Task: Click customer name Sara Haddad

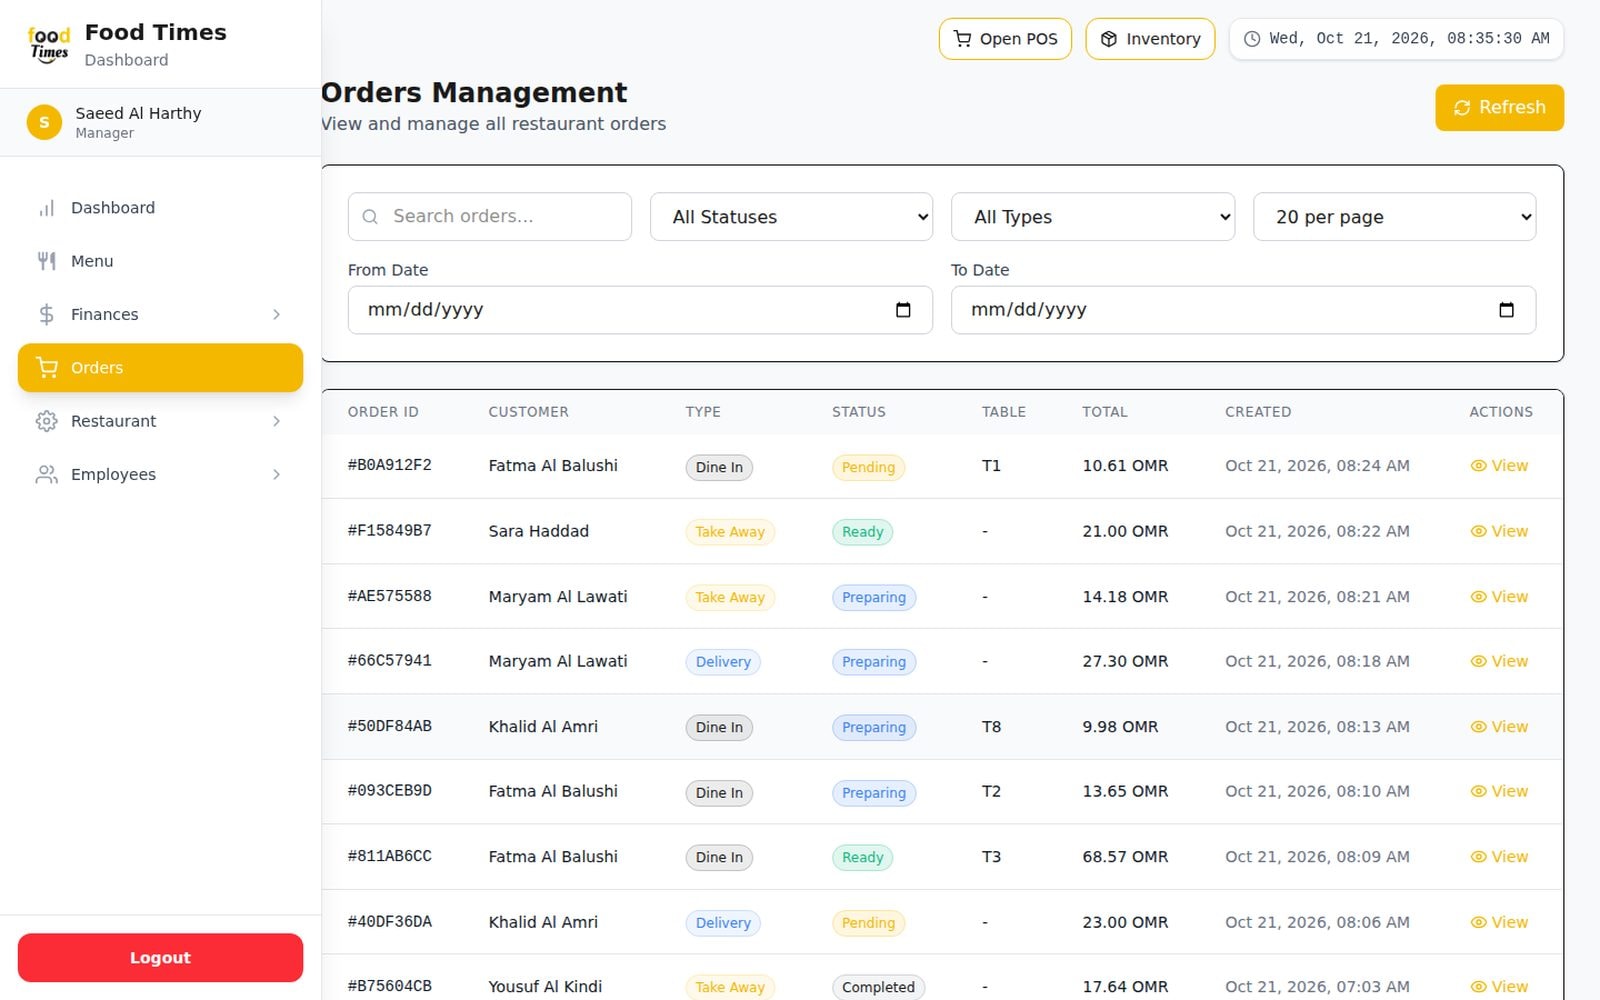Action: point(538,531)
